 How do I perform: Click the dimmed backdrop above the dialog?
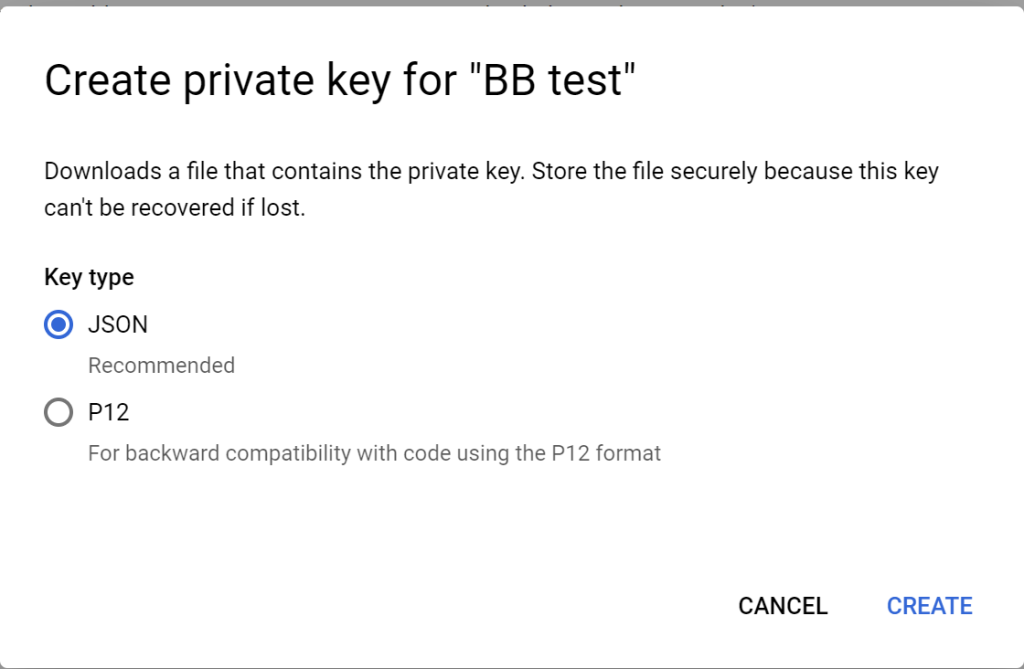coord(512,3)
